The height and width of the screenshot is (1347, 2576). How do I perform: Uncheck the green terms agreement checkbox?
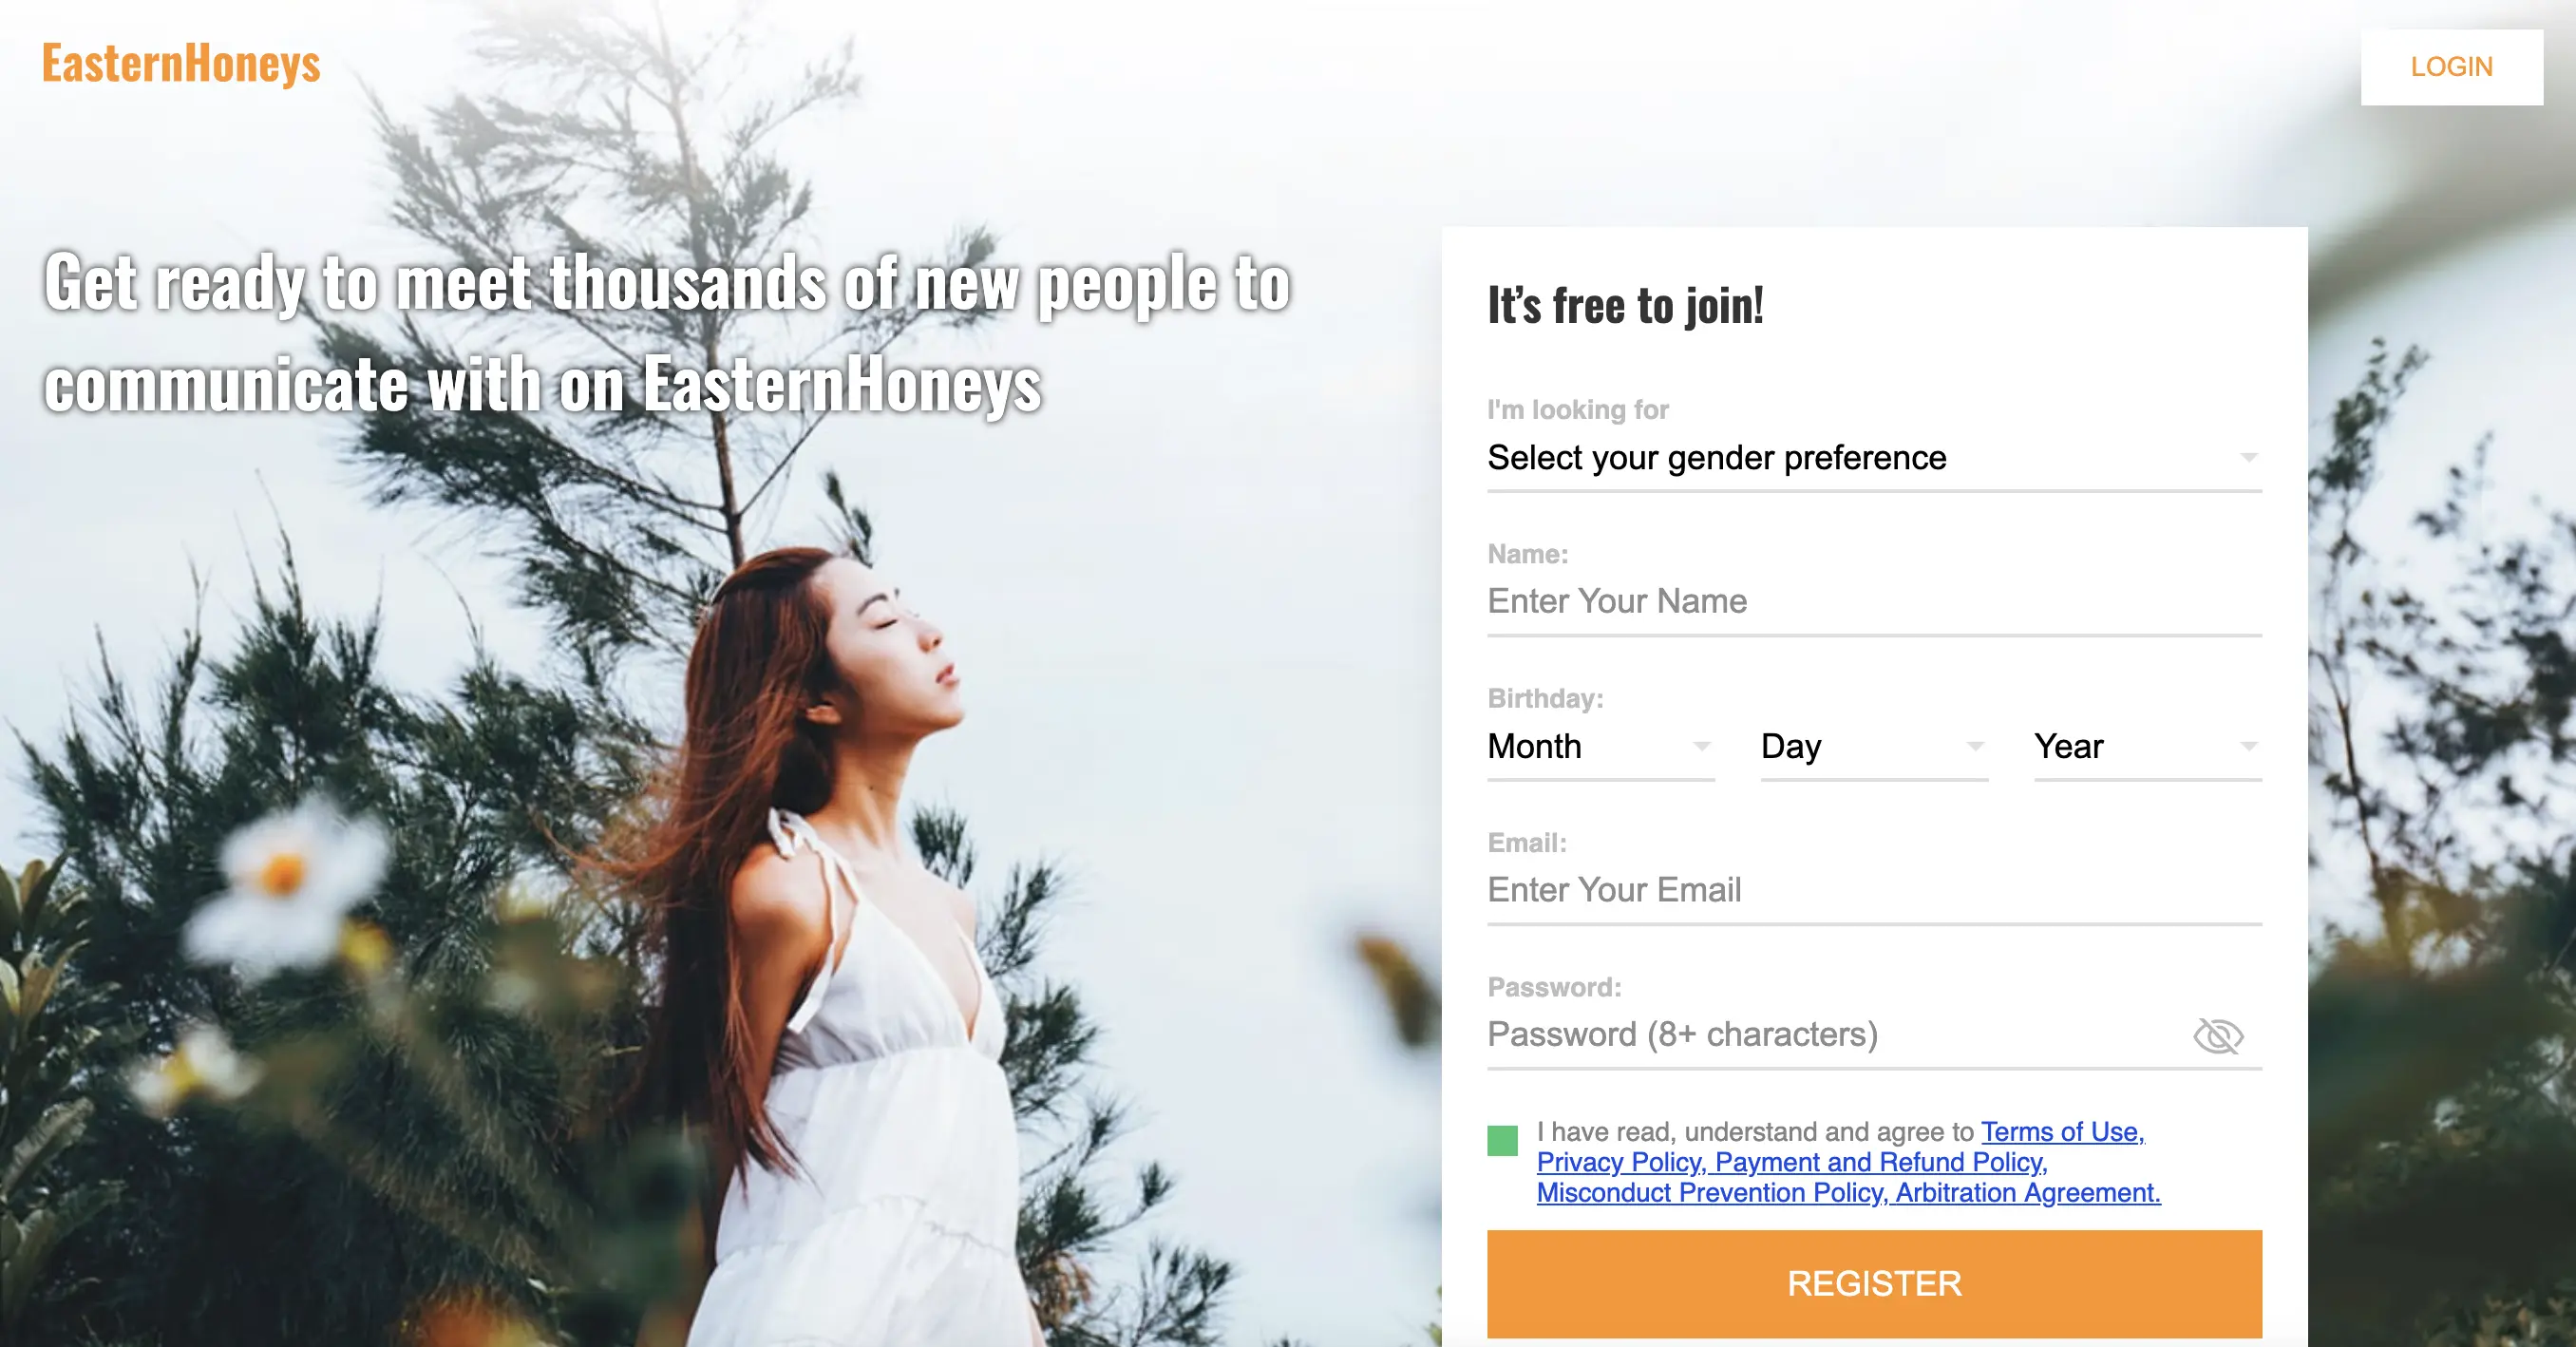(x=1502, y=1141)
